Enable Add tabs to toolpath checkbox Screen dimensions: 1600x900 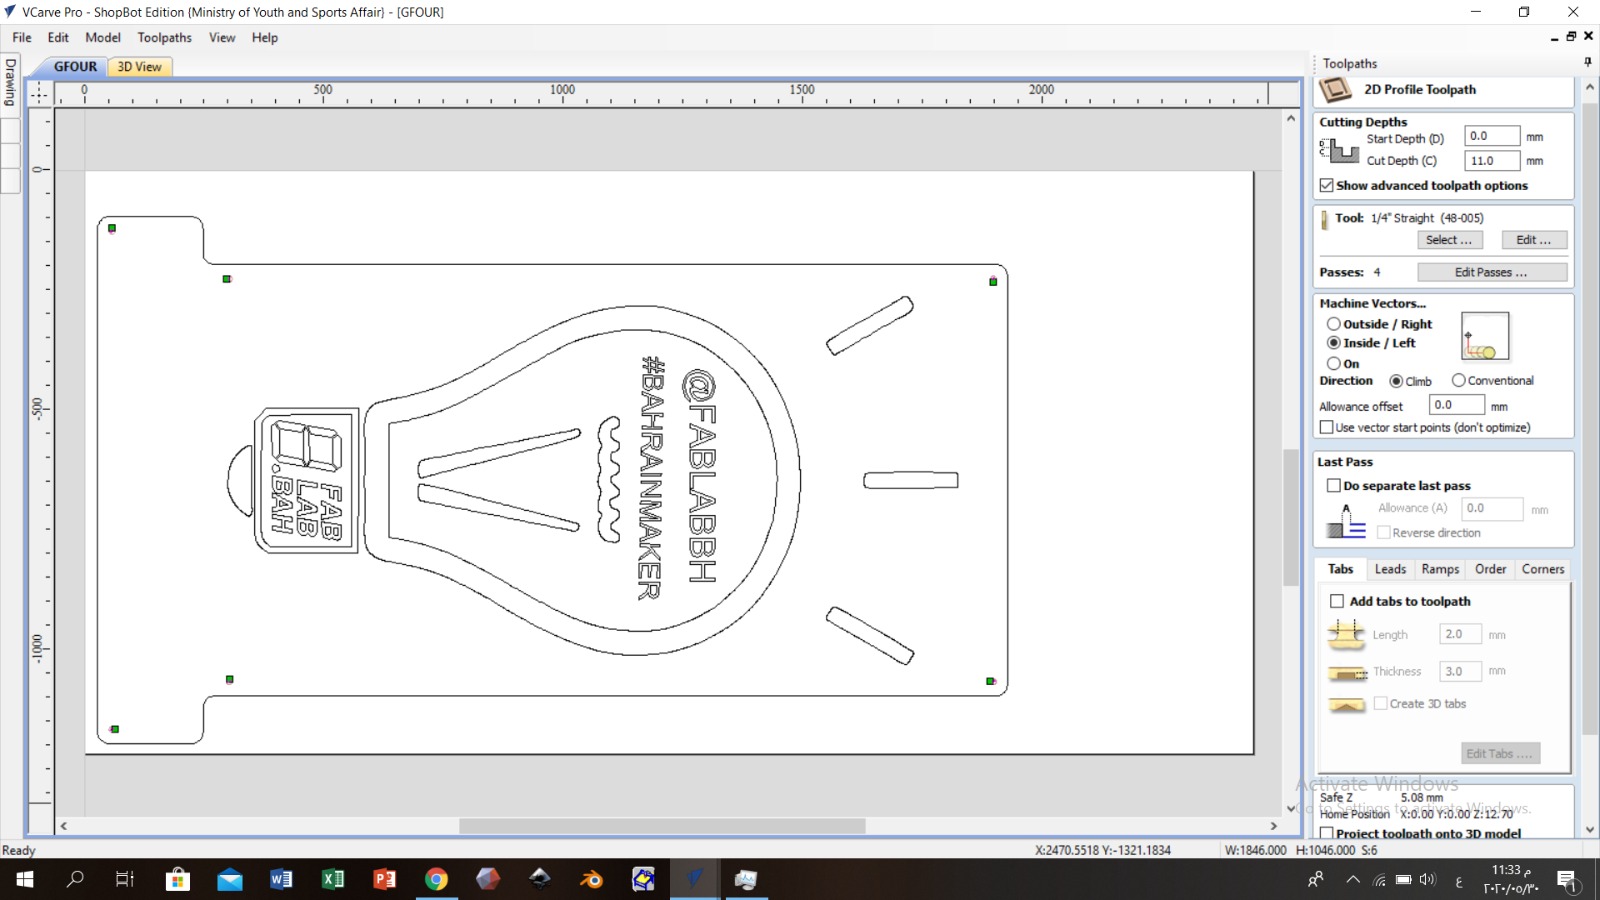[x=1337, y=601]
